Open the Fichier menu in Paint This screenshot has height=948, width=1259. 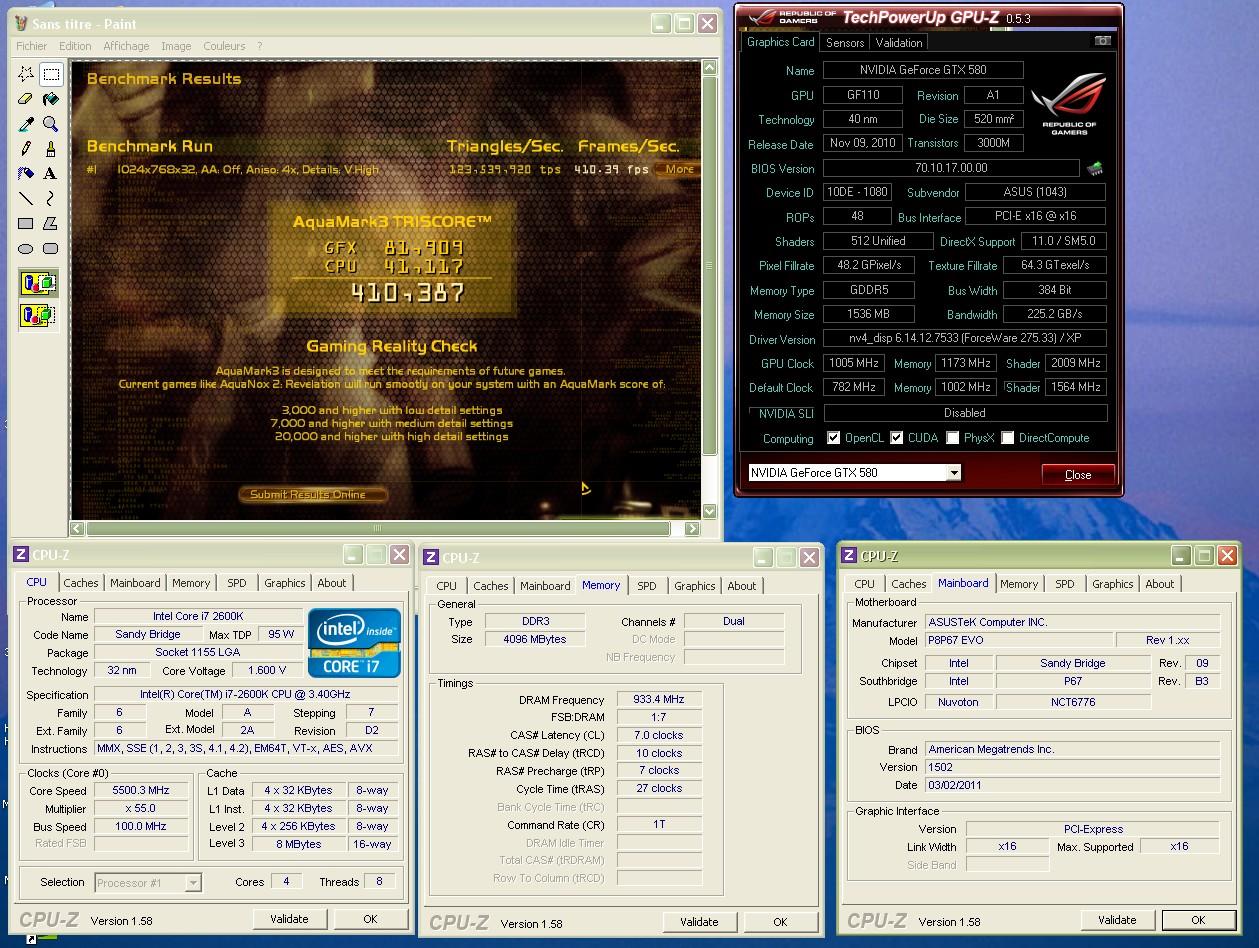tap(32, 46)
